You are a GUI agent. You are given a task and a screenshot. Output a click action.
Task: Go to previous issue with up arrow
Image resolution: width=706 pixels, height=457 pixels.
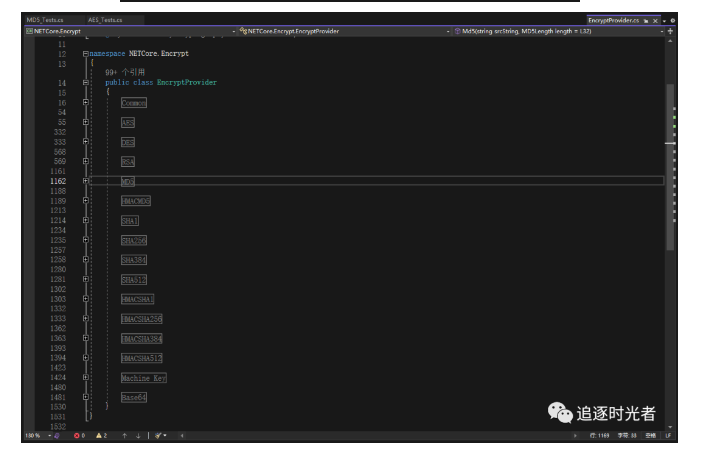click(125, 435)
